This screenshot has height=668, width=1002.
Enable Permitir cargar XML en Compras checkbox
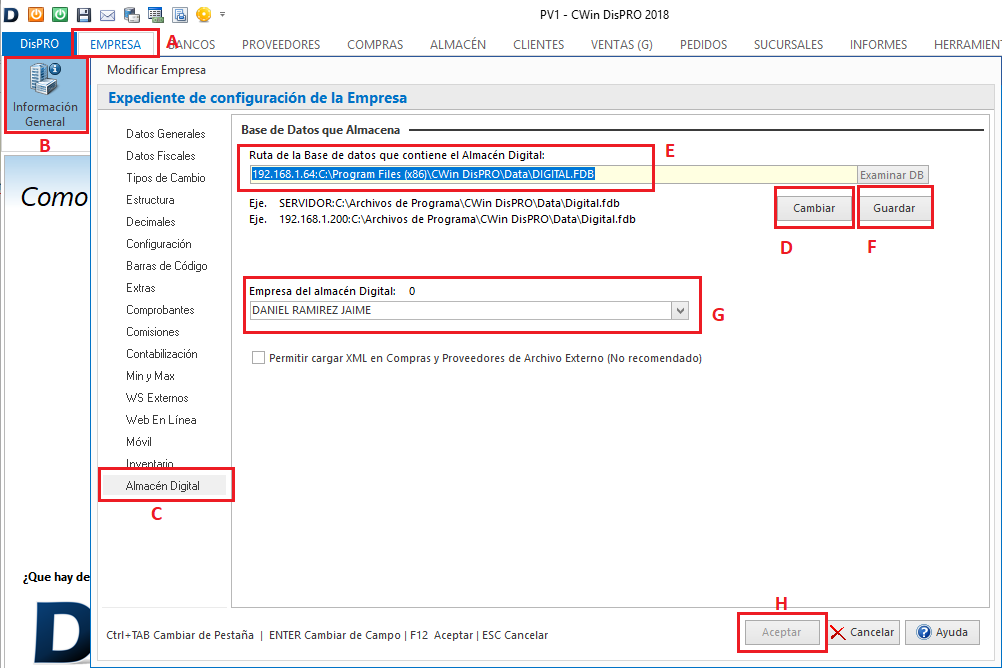[x=259, y=358]
